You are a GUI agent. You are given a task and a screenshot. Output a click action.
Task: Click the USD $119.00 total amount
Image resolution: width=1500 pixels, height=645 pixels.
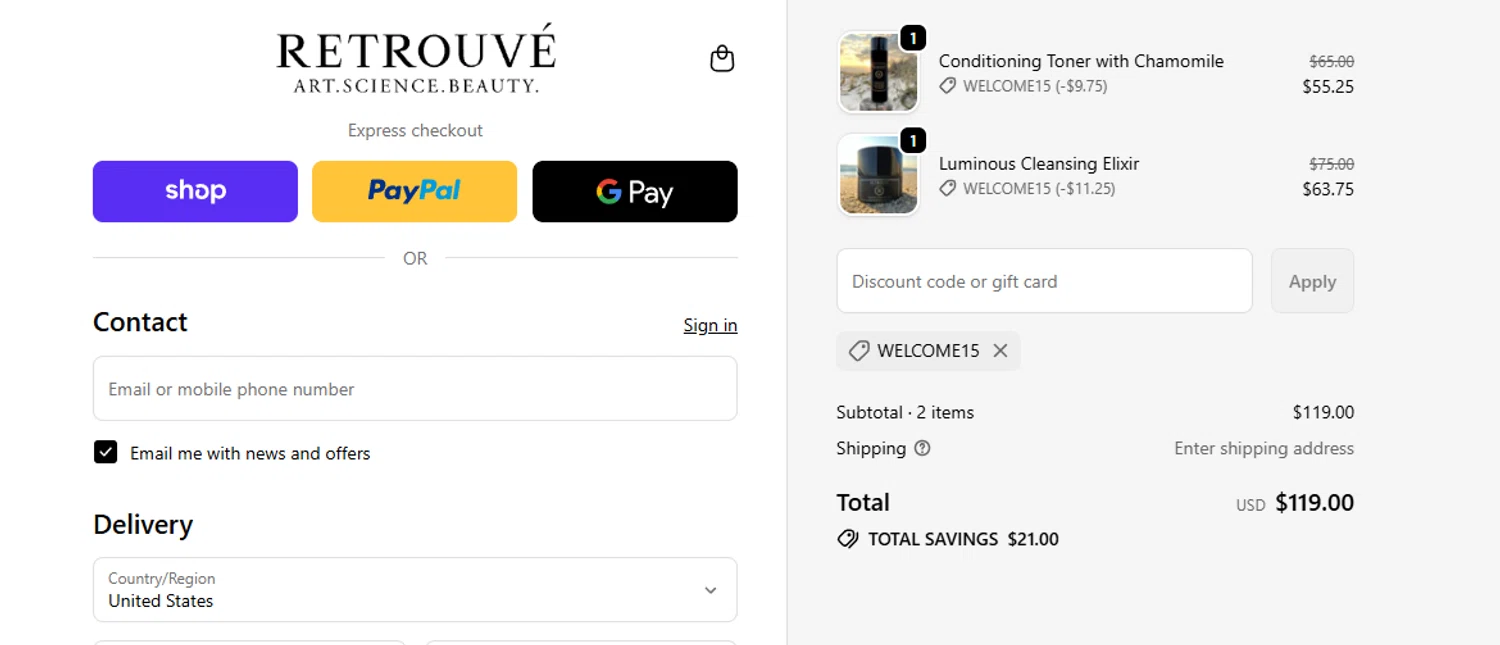1295,503
